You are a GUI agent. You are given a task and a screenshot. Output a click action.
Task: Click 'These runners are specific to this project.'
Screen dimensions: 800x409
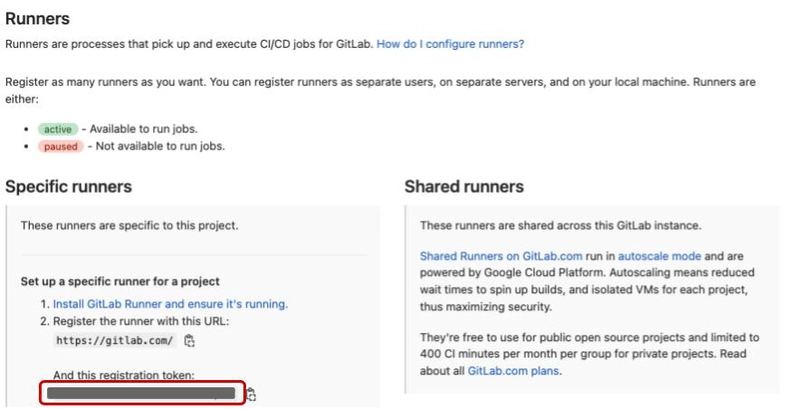(130, 225)
